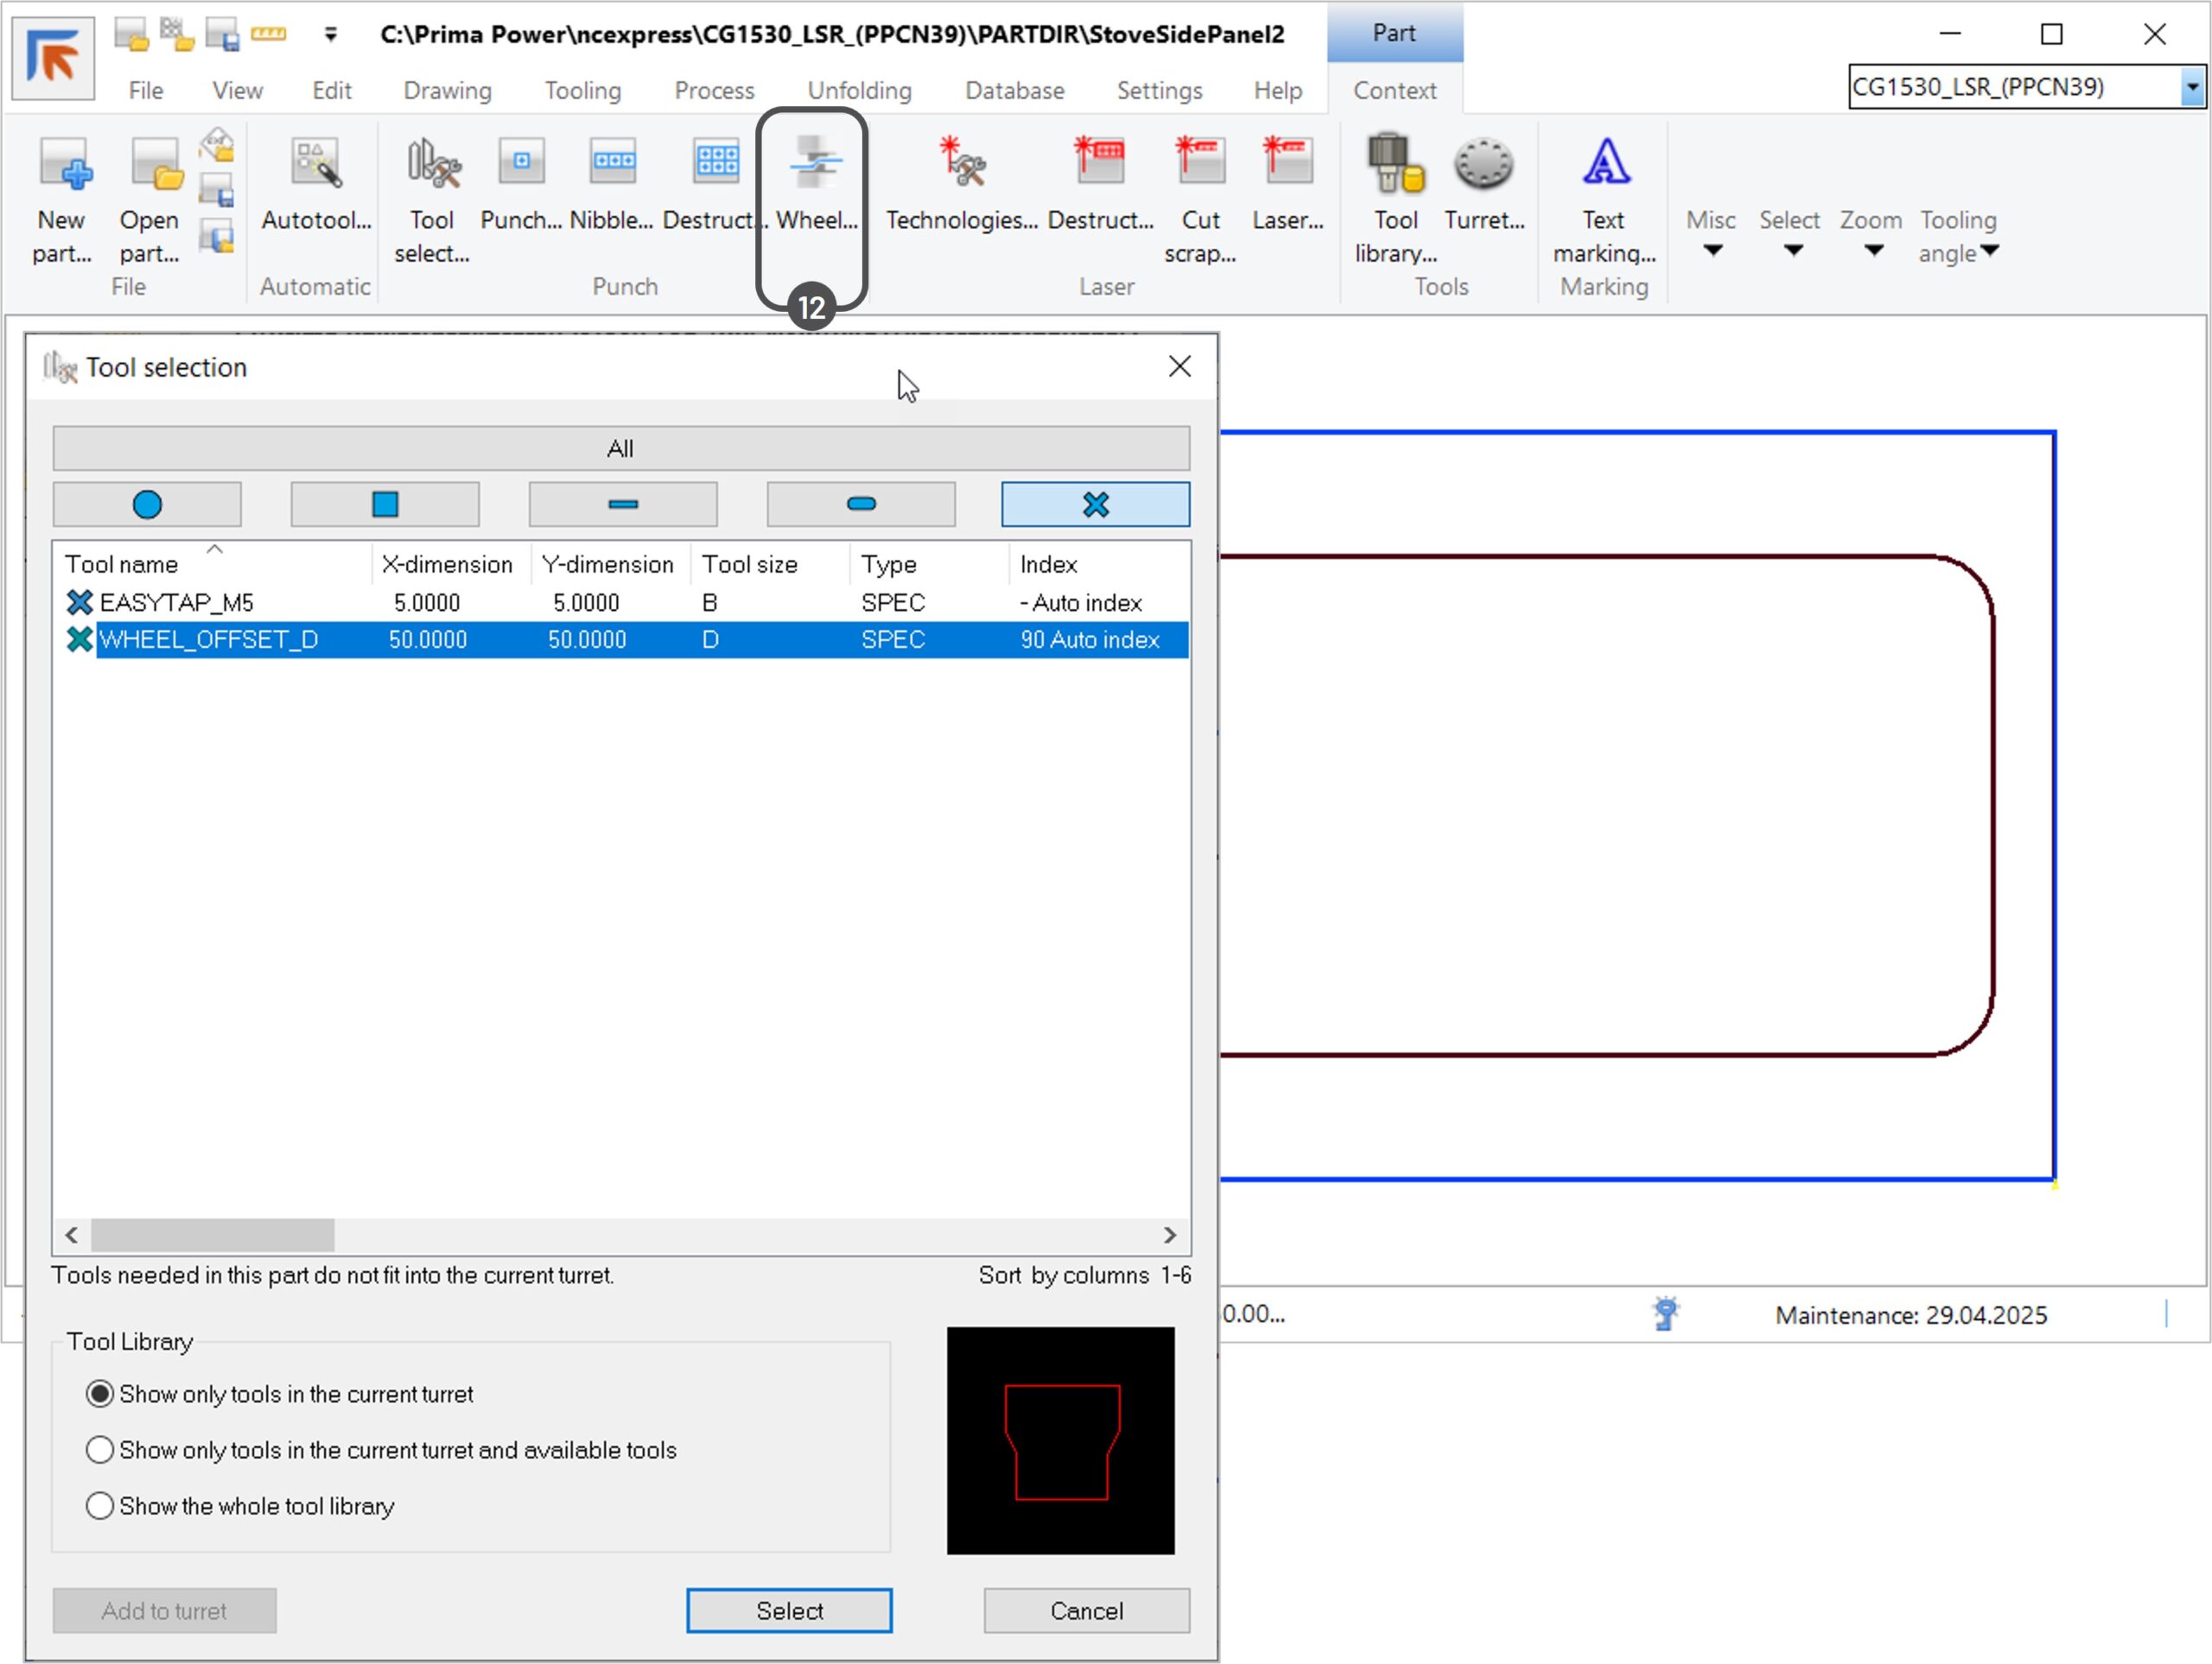
Task: Open the quick access toolbar customize arrow
Action: pyautogui.click(x=331, y=35)
